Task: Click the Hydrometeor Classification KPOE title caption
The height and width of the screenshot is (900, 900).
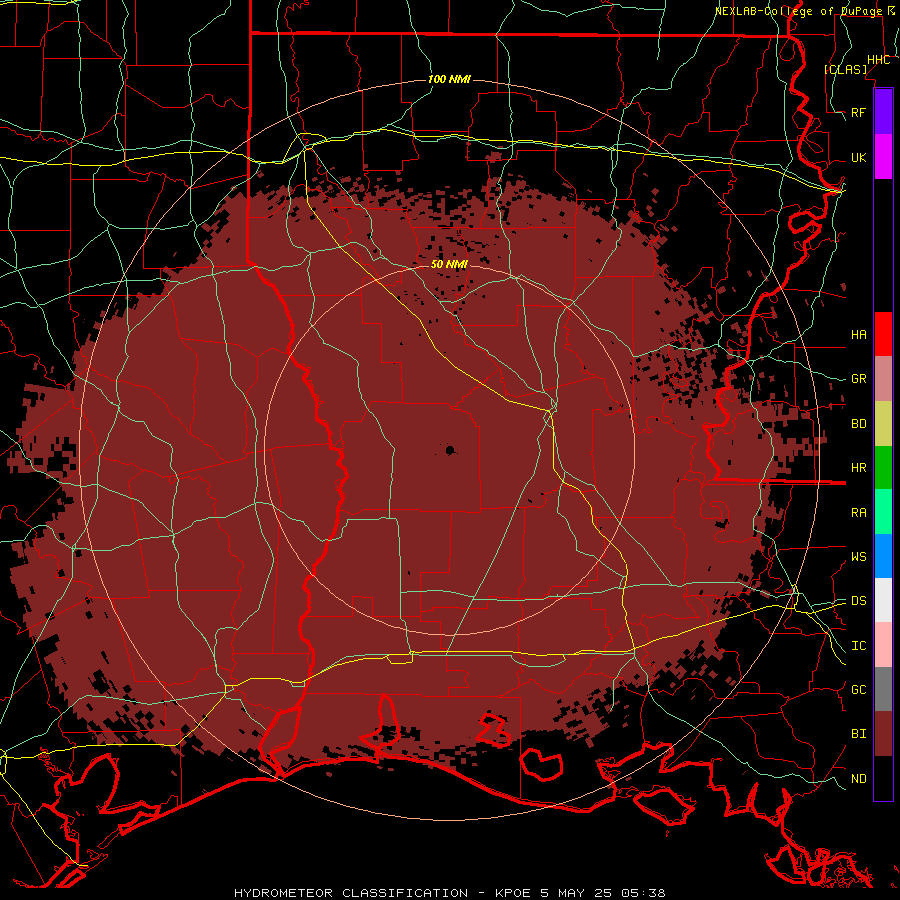Action: tap(449, 893)
